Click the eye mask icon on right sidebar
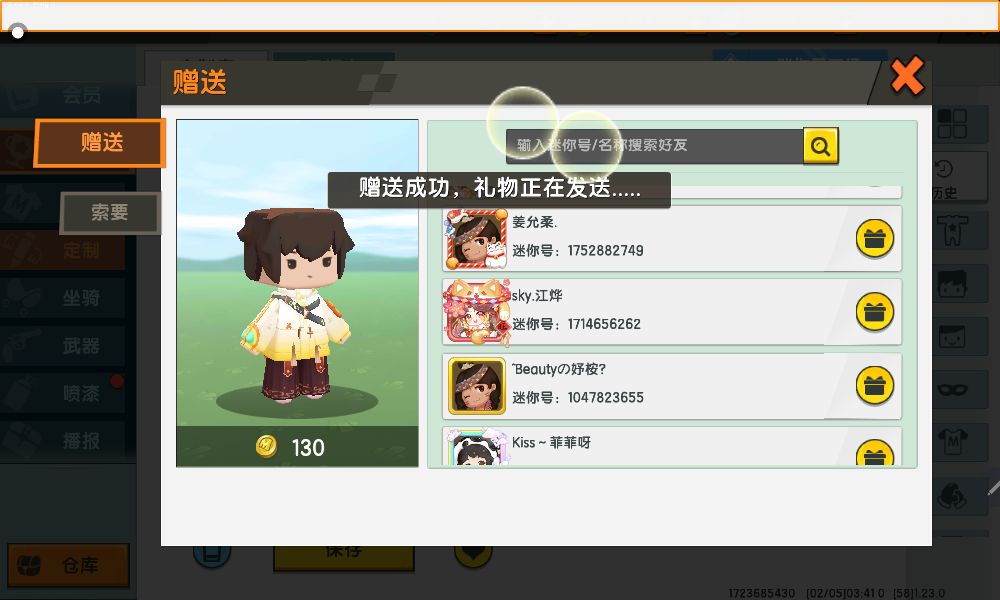This screenshot has height=600, width=1000. coord(952,389)
